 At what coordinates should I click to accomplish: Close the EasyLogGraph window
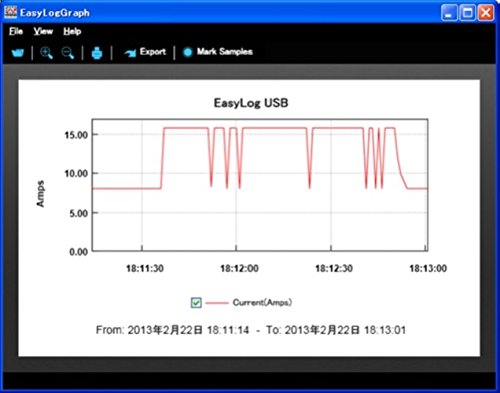pos(486,13)
